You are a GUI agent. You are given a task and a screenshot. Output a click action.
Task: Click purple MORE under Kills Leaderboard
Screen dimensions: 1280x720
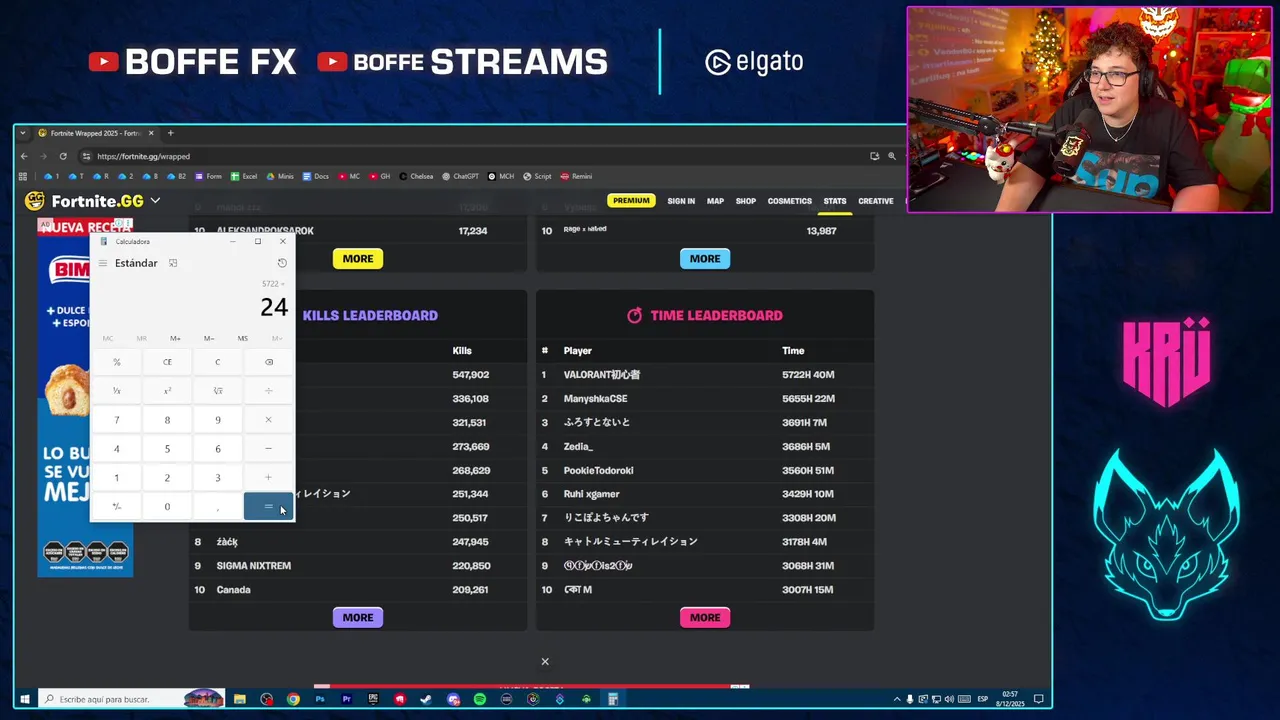(x=358, y=617)
